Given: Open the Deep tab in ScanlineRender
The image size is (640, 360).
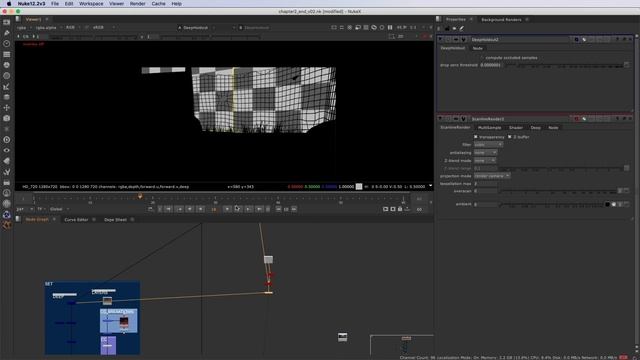Looking at the screenshot, I should point(536,128).
